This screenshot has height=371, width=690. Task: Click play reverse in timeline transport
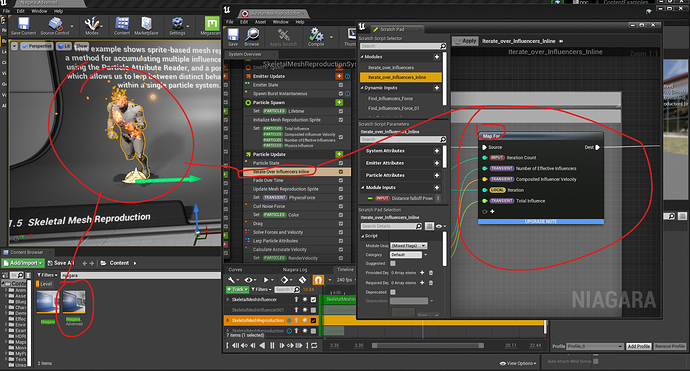[262, 345]
